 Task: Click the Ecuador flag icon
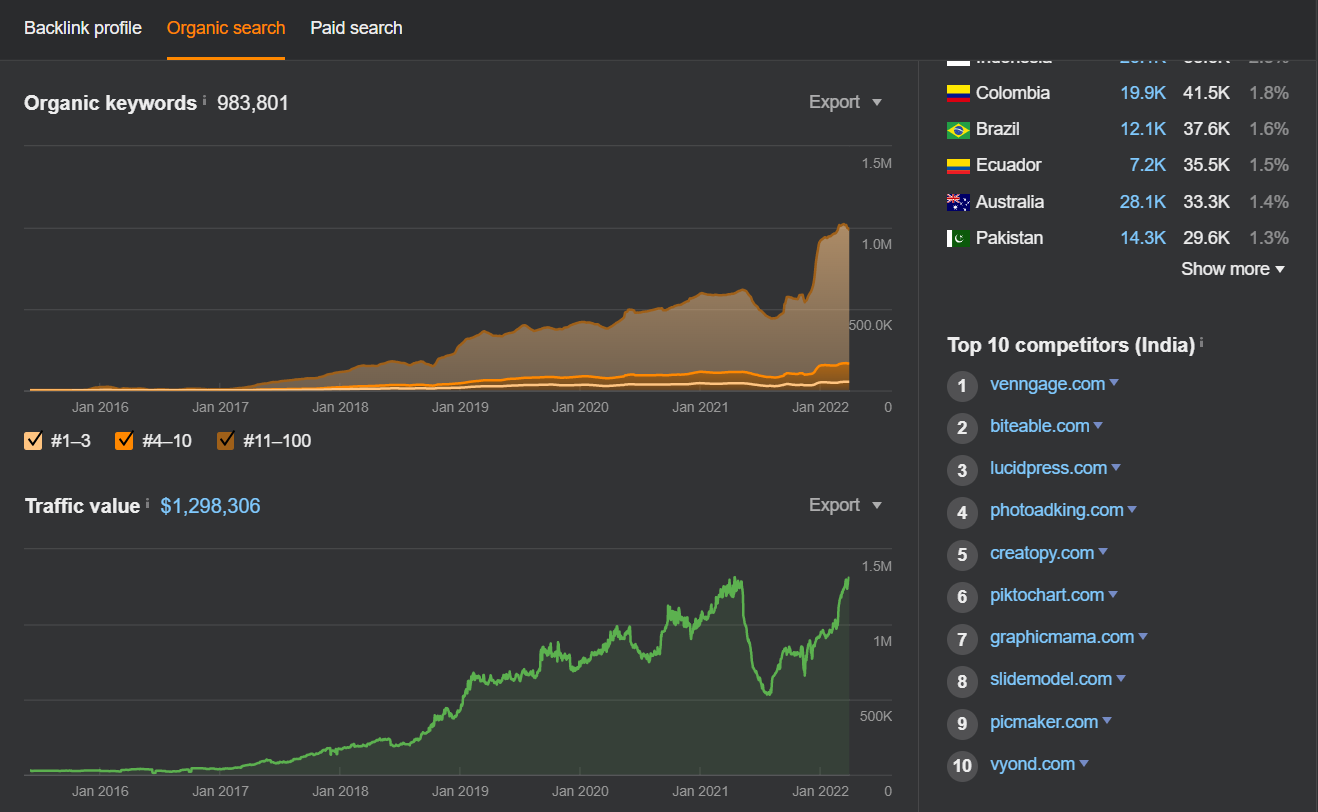tap(958, 166)
